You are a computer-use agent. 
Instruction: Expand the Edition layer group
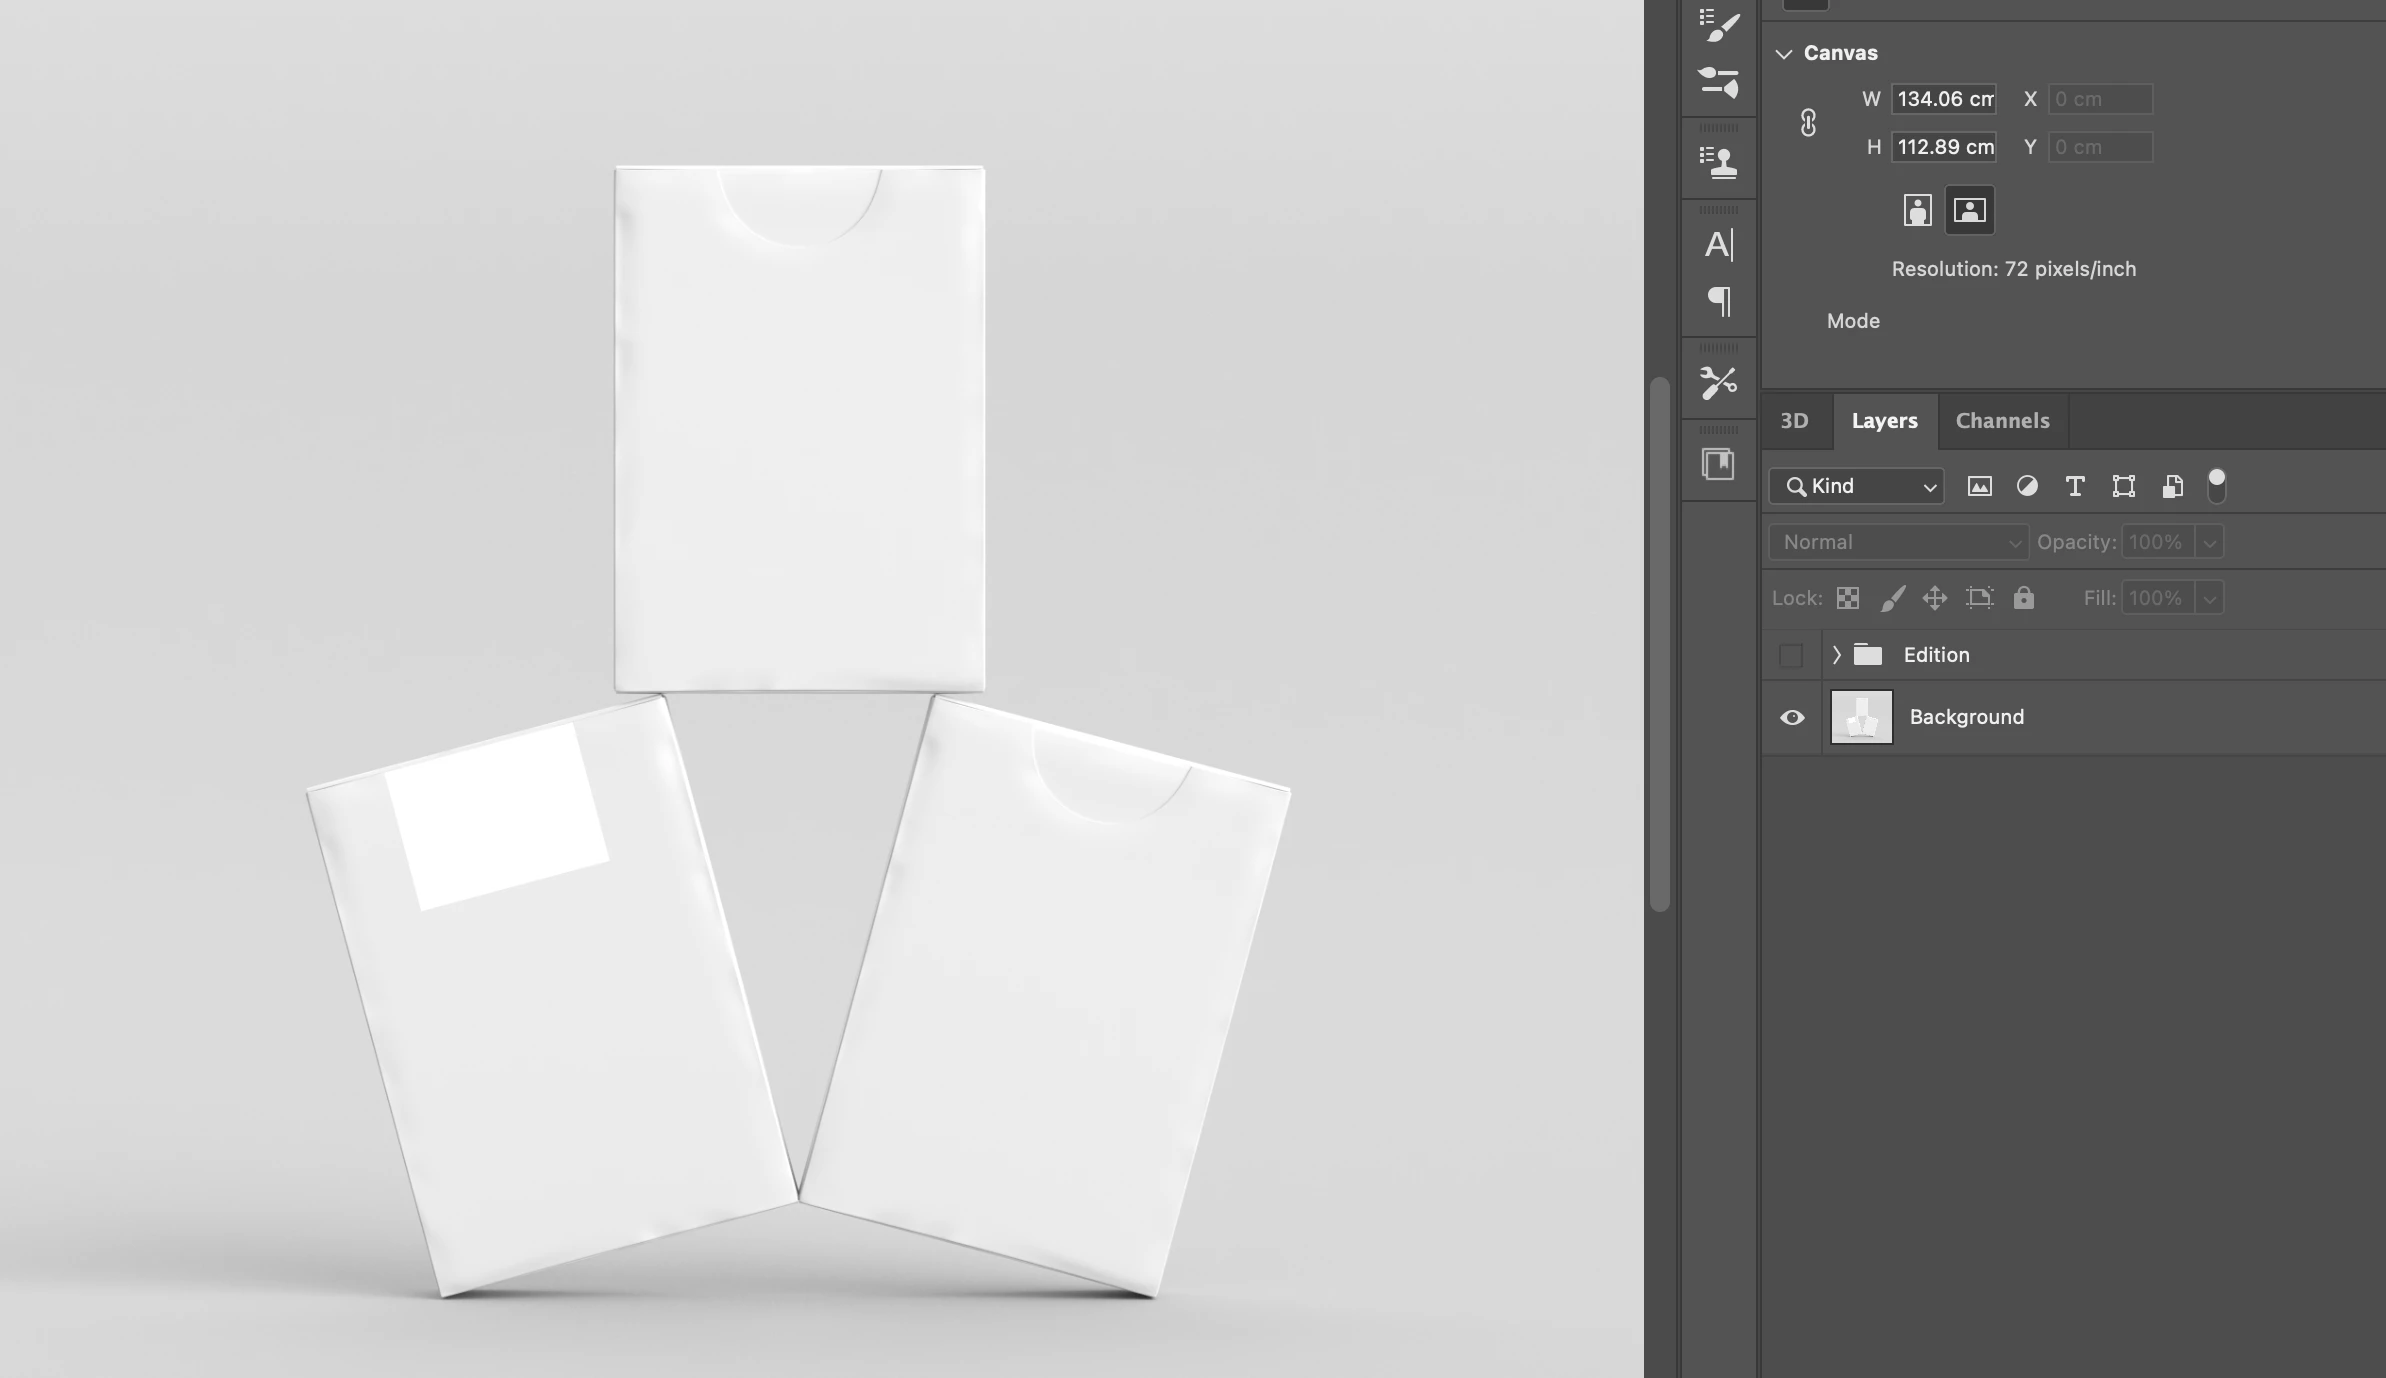click(x=1836, y=655)
